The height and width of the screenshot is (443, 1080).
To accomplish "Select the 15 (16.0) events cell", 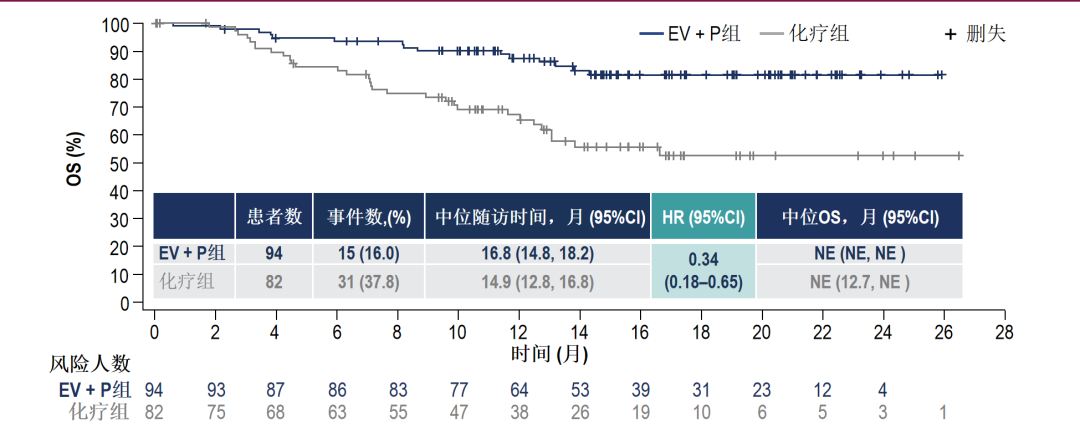I will click(x=368, y=253).
